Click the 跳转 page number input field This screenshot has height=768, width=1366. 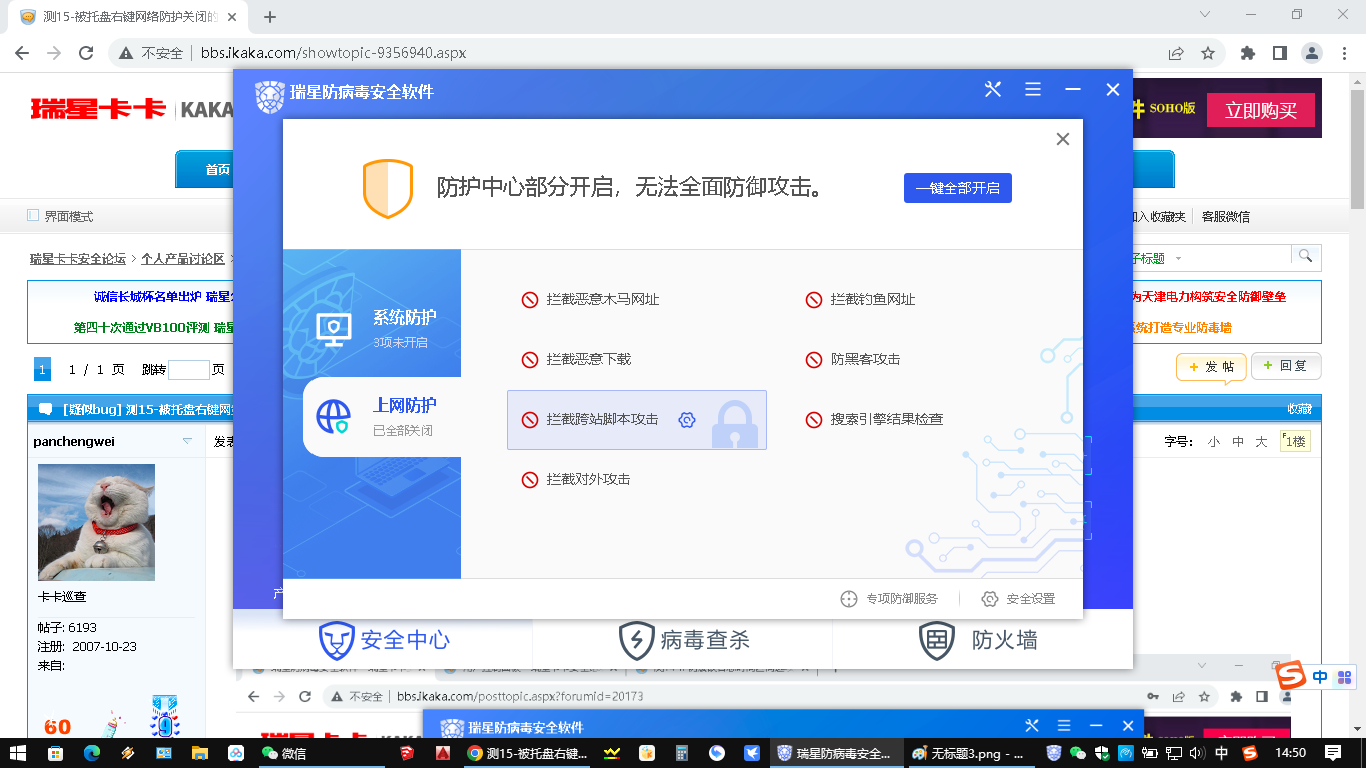pos(189,369)
